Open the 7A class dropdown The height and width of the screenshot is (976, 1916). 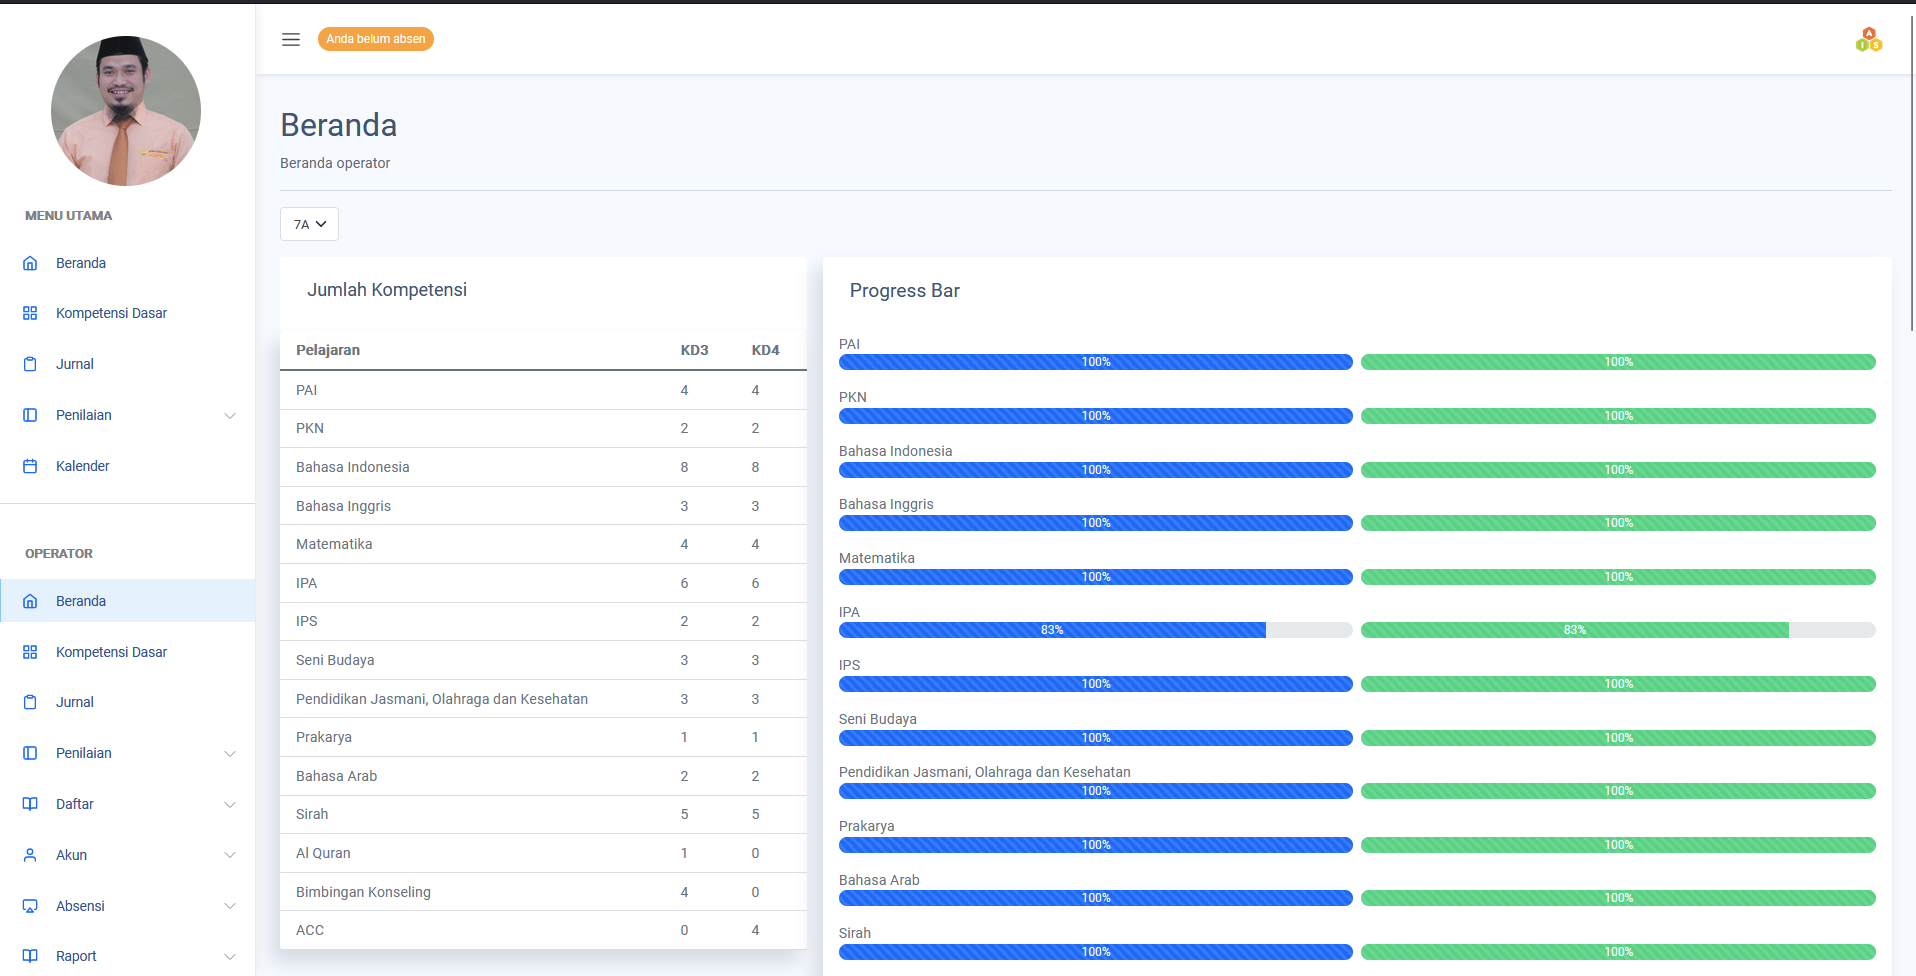coord(309,224)
